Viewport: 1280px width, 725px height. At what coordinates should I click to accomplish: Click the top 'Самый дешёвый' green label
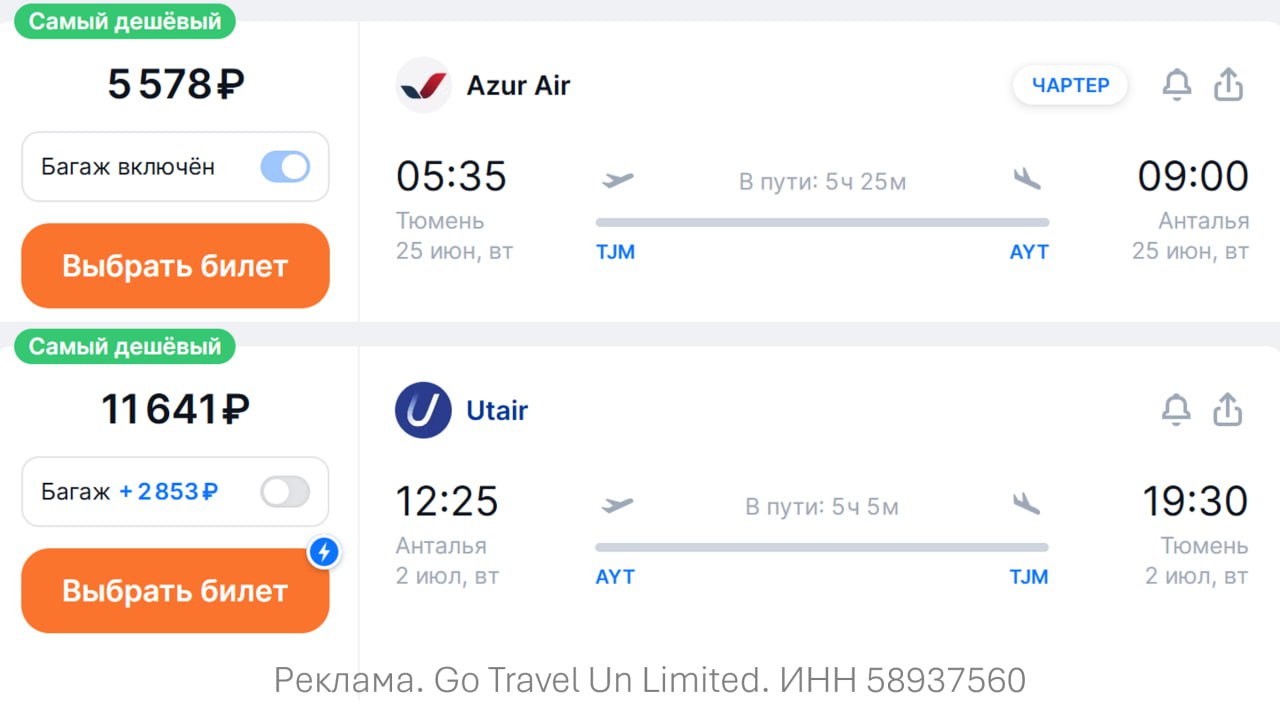tap(125, 22)
